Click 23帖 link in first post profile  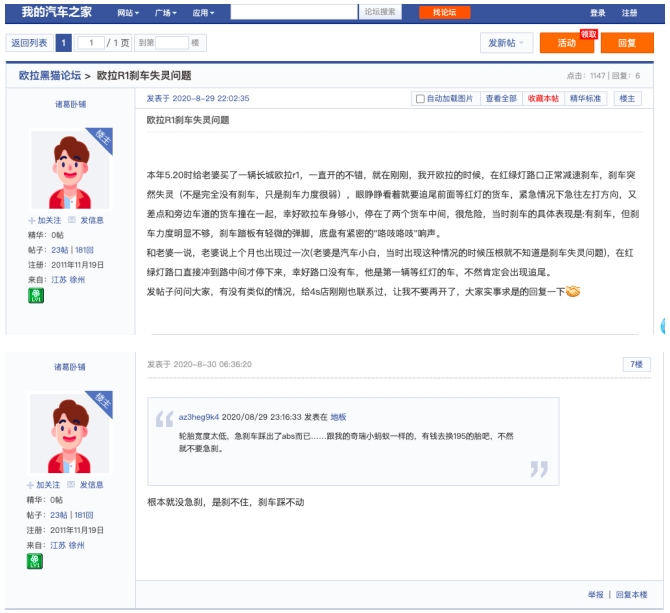(60, 250)
